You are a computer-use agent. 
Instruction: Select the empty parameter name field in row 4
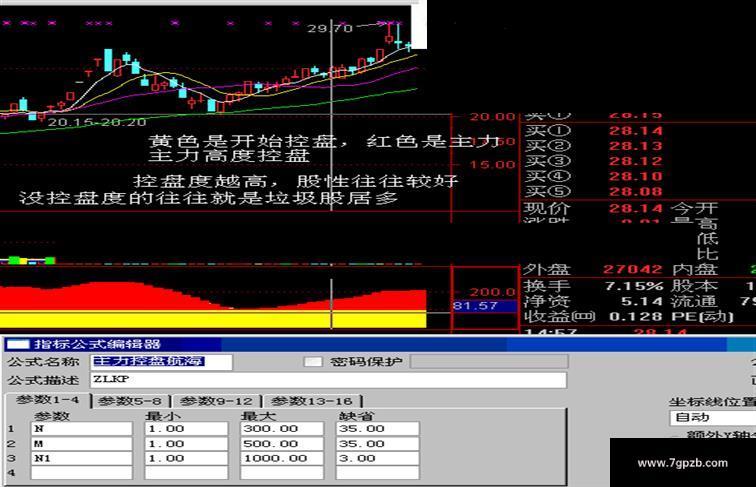(x=81, y=473)
